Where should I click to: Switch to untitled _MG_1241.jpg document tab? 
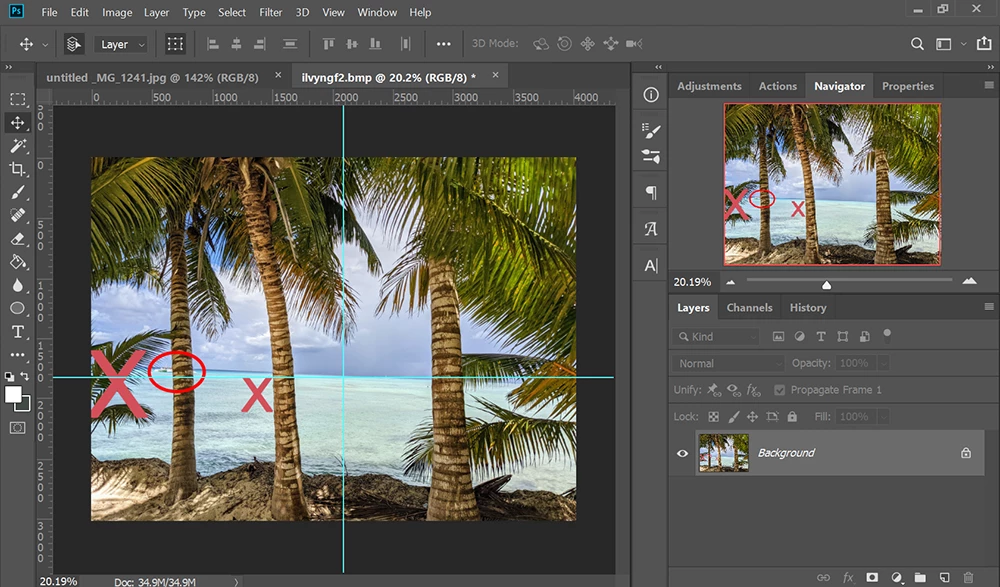[x=152, y=77]
